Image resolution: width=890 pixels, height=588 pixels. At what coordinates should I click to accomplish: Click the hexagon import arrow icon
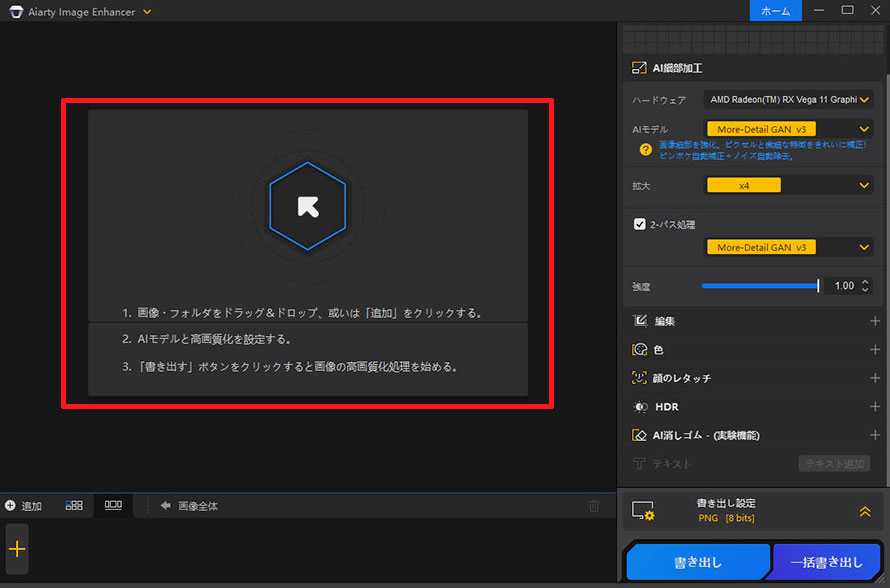(308, 206)
